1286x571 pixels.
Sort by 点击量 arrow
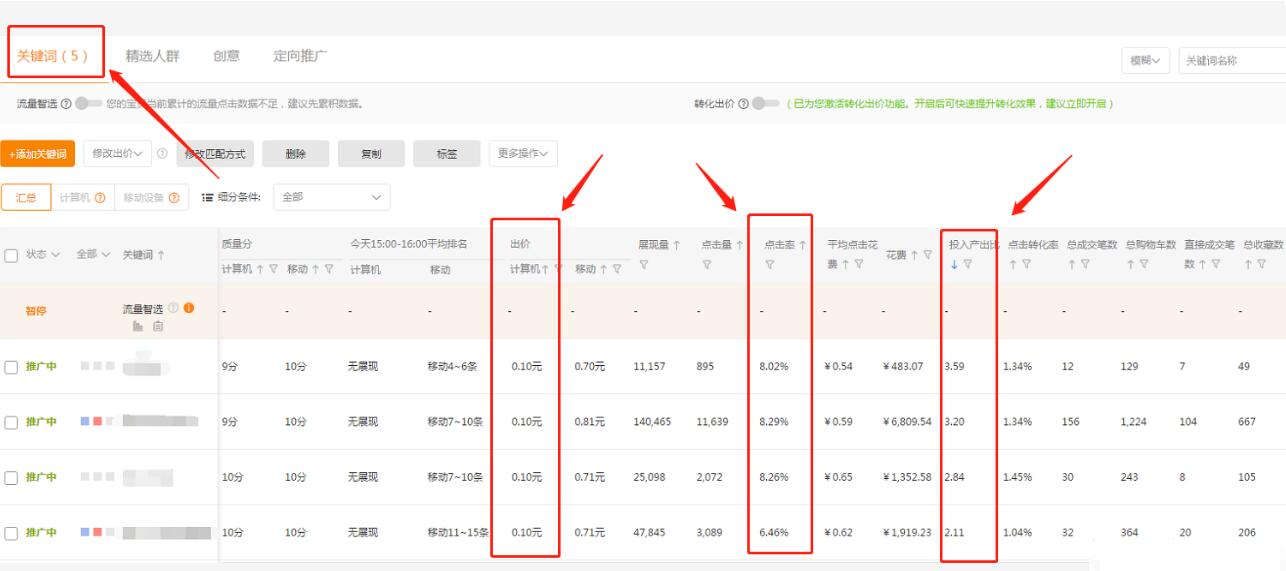coord(739,244)
